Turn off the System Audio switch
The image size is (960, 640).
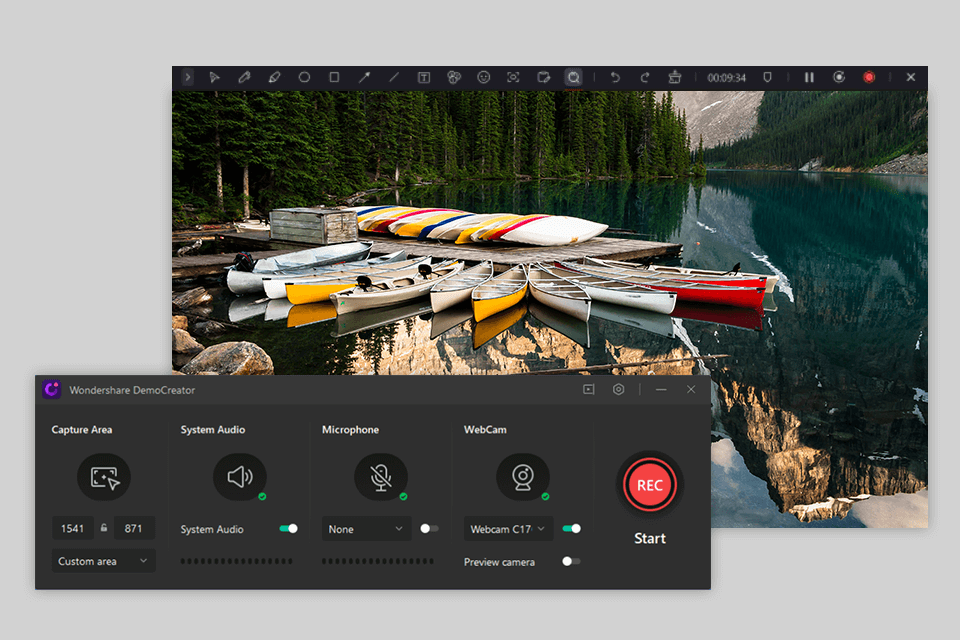288,529
